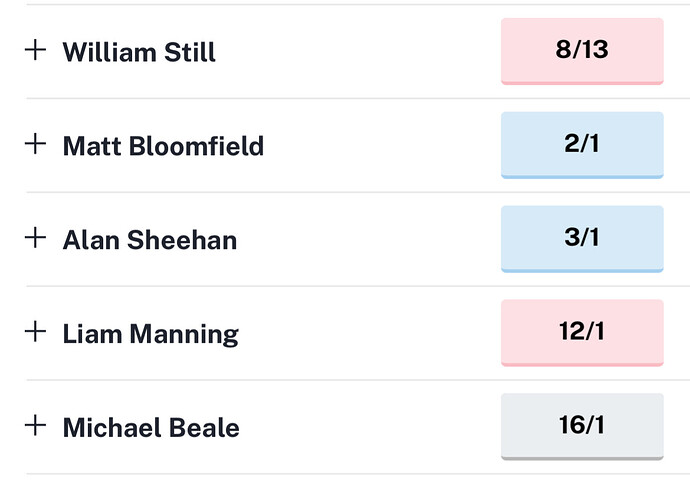The height and width of the screenshot is (481, 690).
Task: Click the 16/1 odds button
Action: click(x=581, y=426)
